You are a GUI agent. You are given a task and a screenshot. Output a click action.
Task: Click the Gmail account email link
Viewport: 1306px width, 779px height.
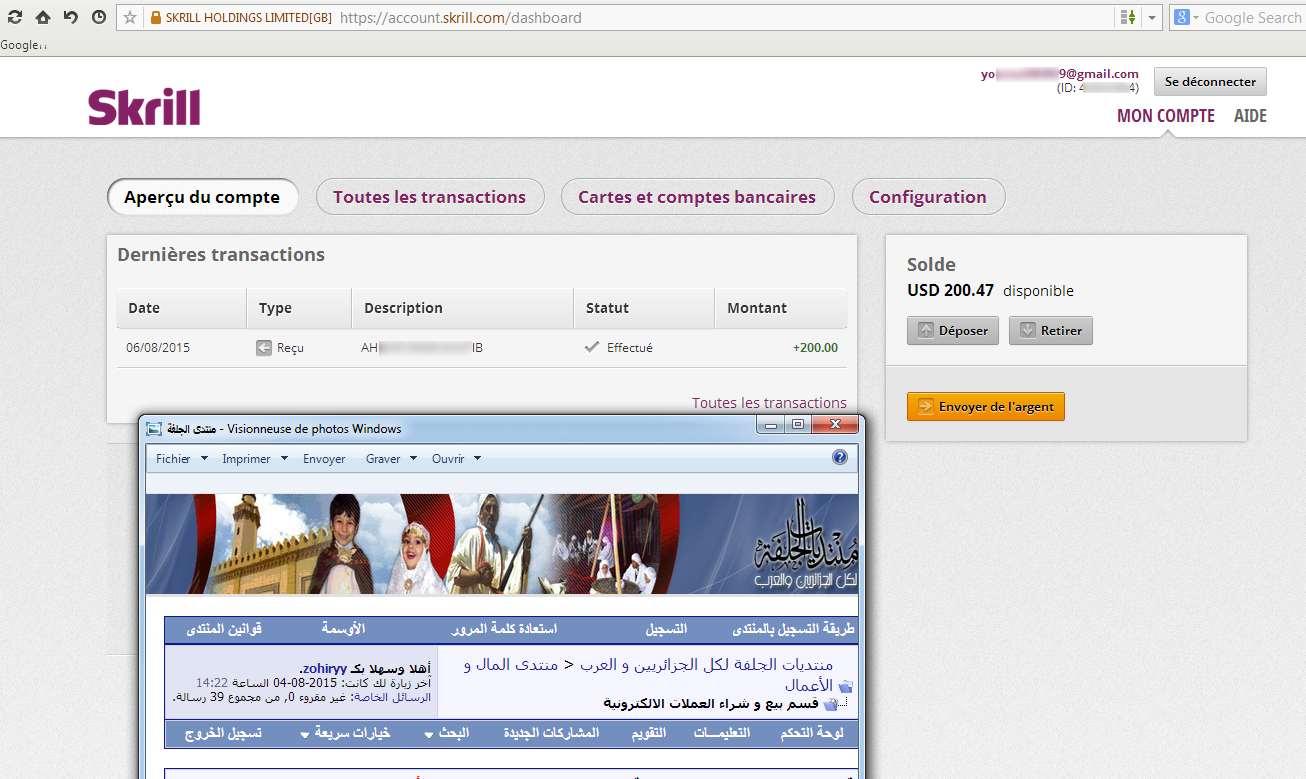[x=1059, y=74]
